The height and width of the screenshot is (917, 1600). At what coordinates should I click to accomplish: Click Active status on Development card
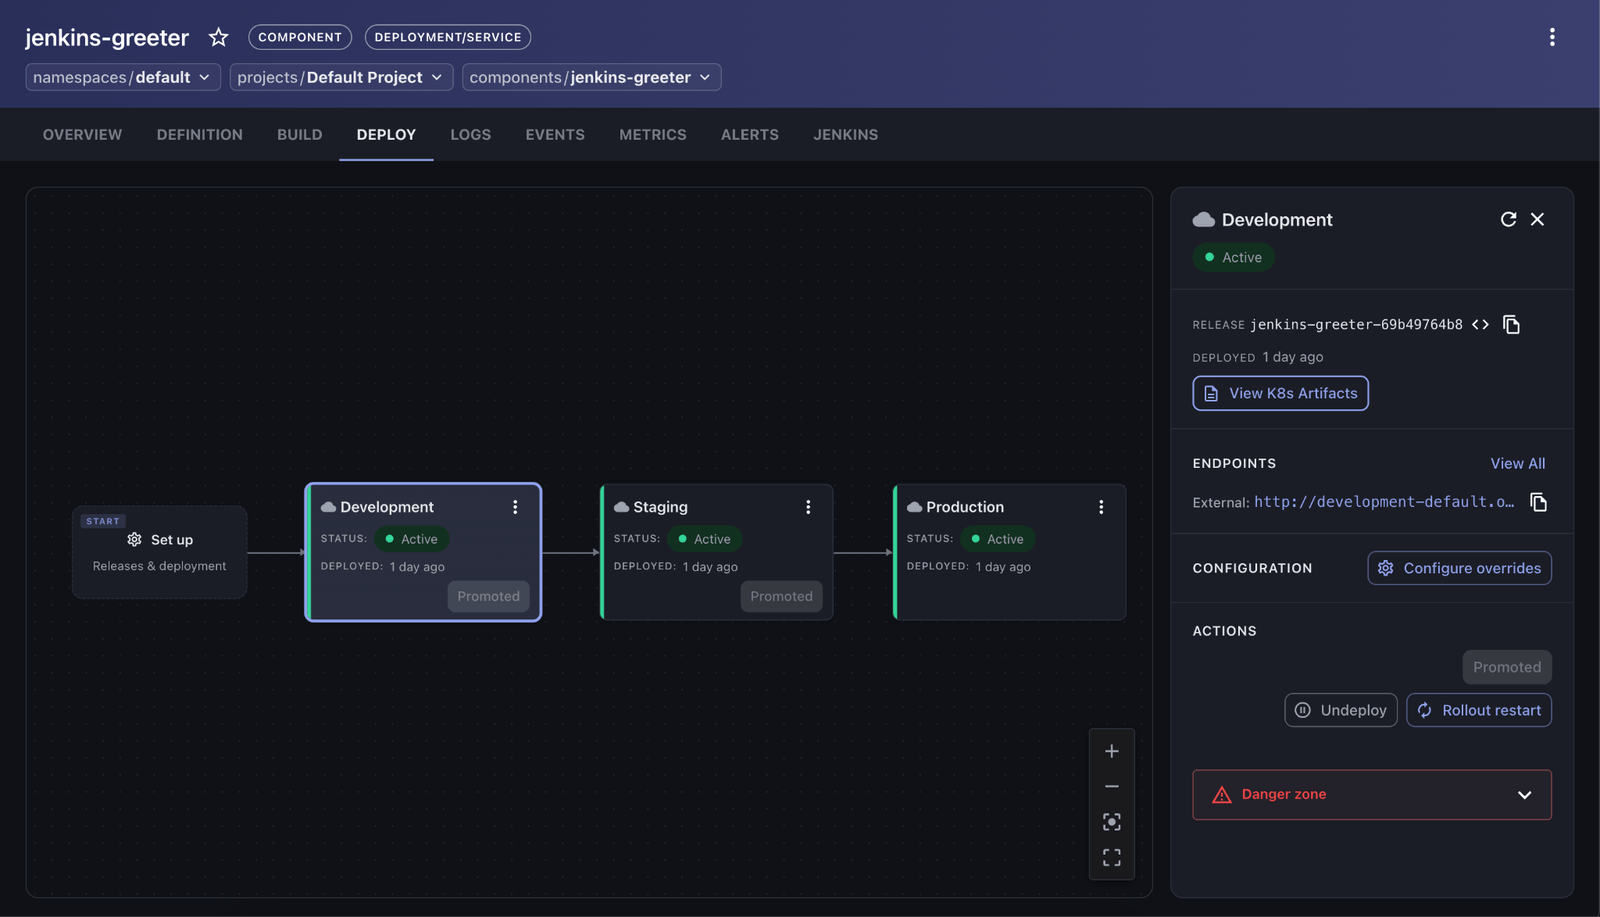pos(411,539)
